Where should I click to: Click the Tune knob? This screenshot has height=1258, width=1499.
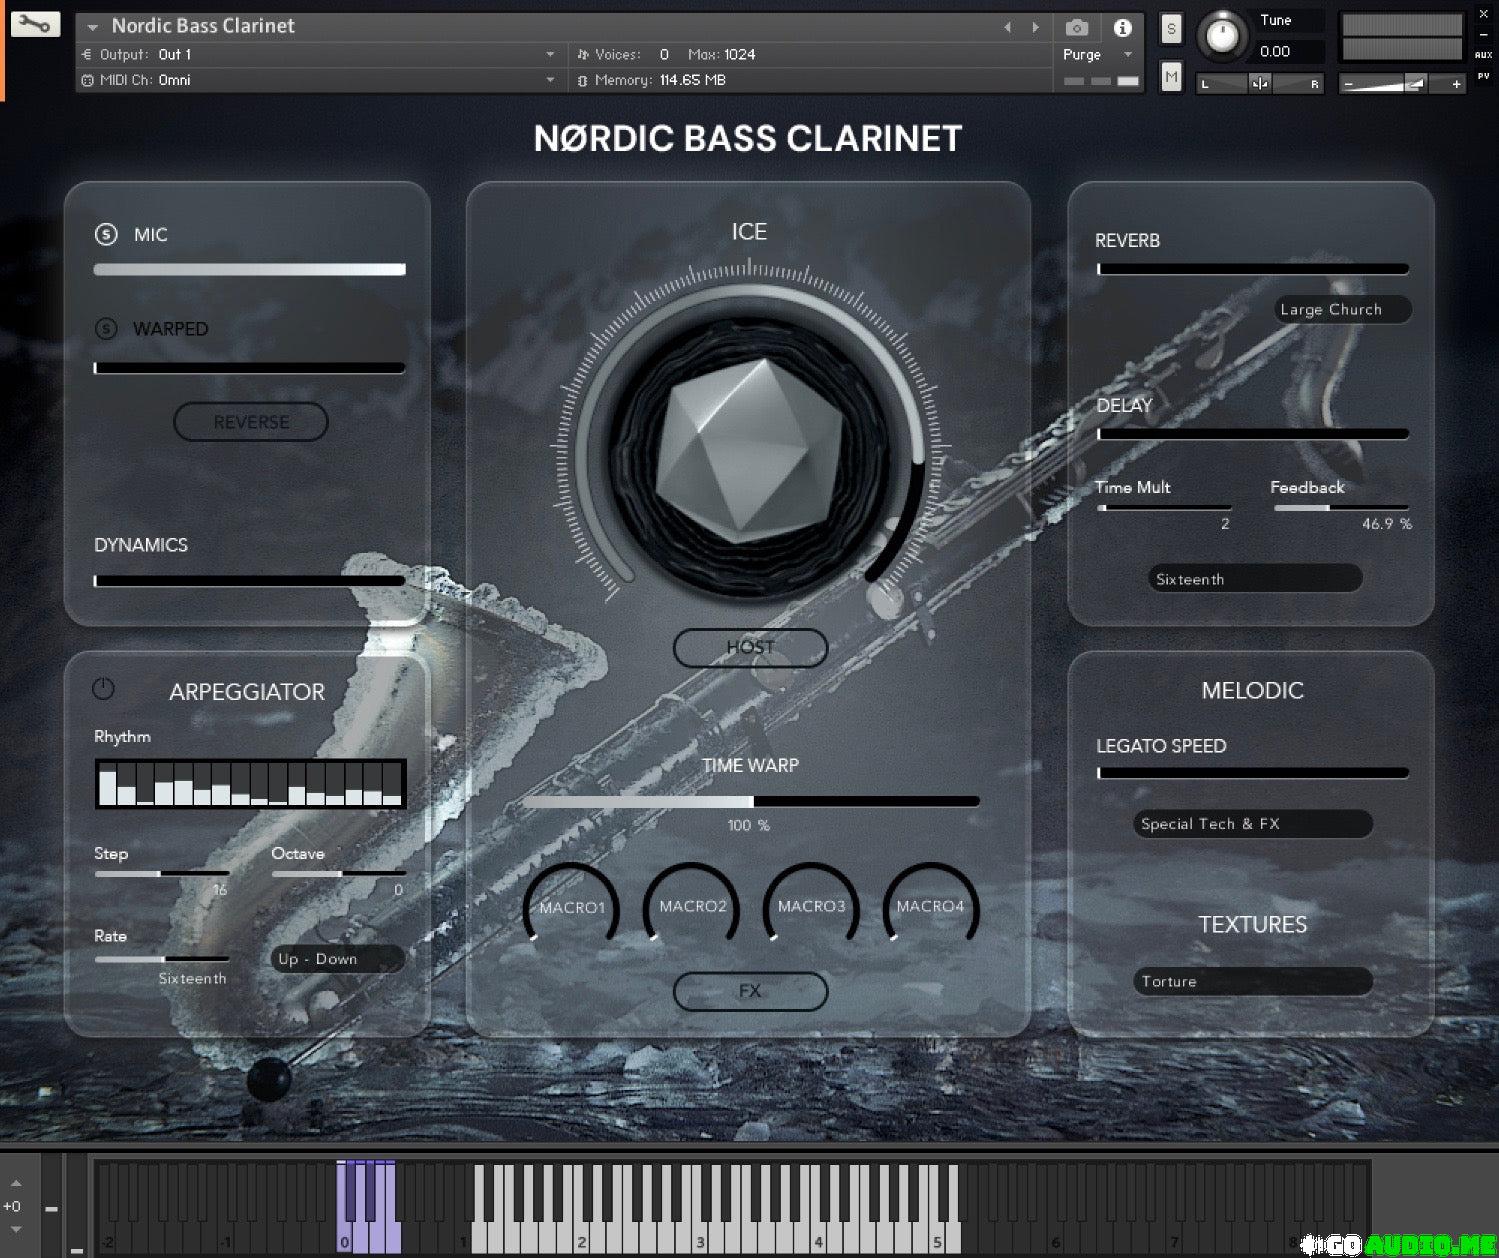click(1222, 36)
